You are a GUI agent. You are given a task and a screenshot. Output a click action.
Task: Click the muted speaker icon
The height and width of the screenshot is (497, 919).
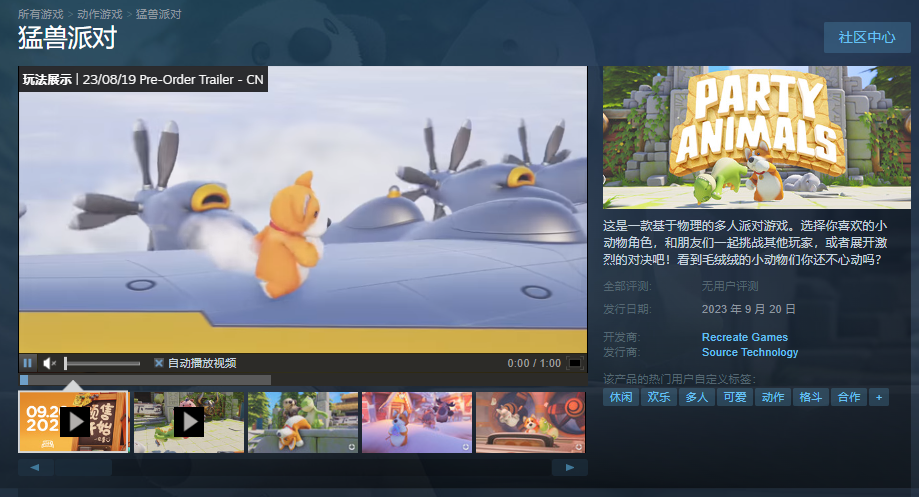point(50,363)
